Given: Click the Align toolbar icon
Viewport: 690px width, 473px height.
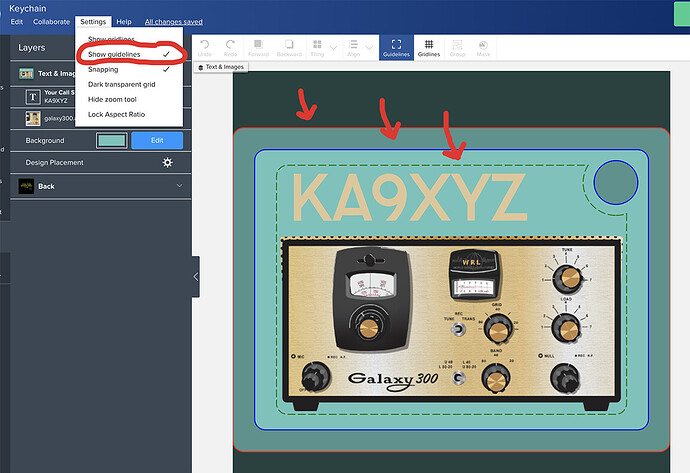Looking at the screenshot, I should click(353, 48).
